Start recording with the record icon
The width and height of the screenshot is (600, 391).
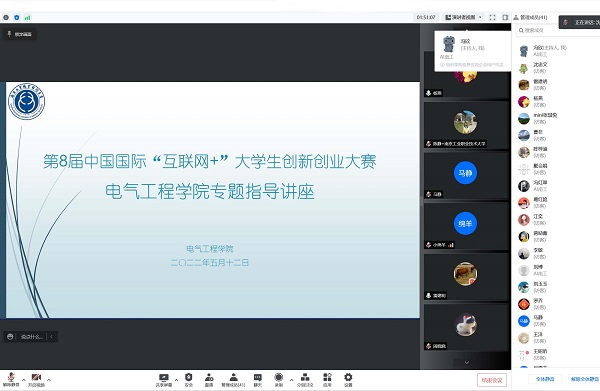pyautogui.click(x=279, y=380)
